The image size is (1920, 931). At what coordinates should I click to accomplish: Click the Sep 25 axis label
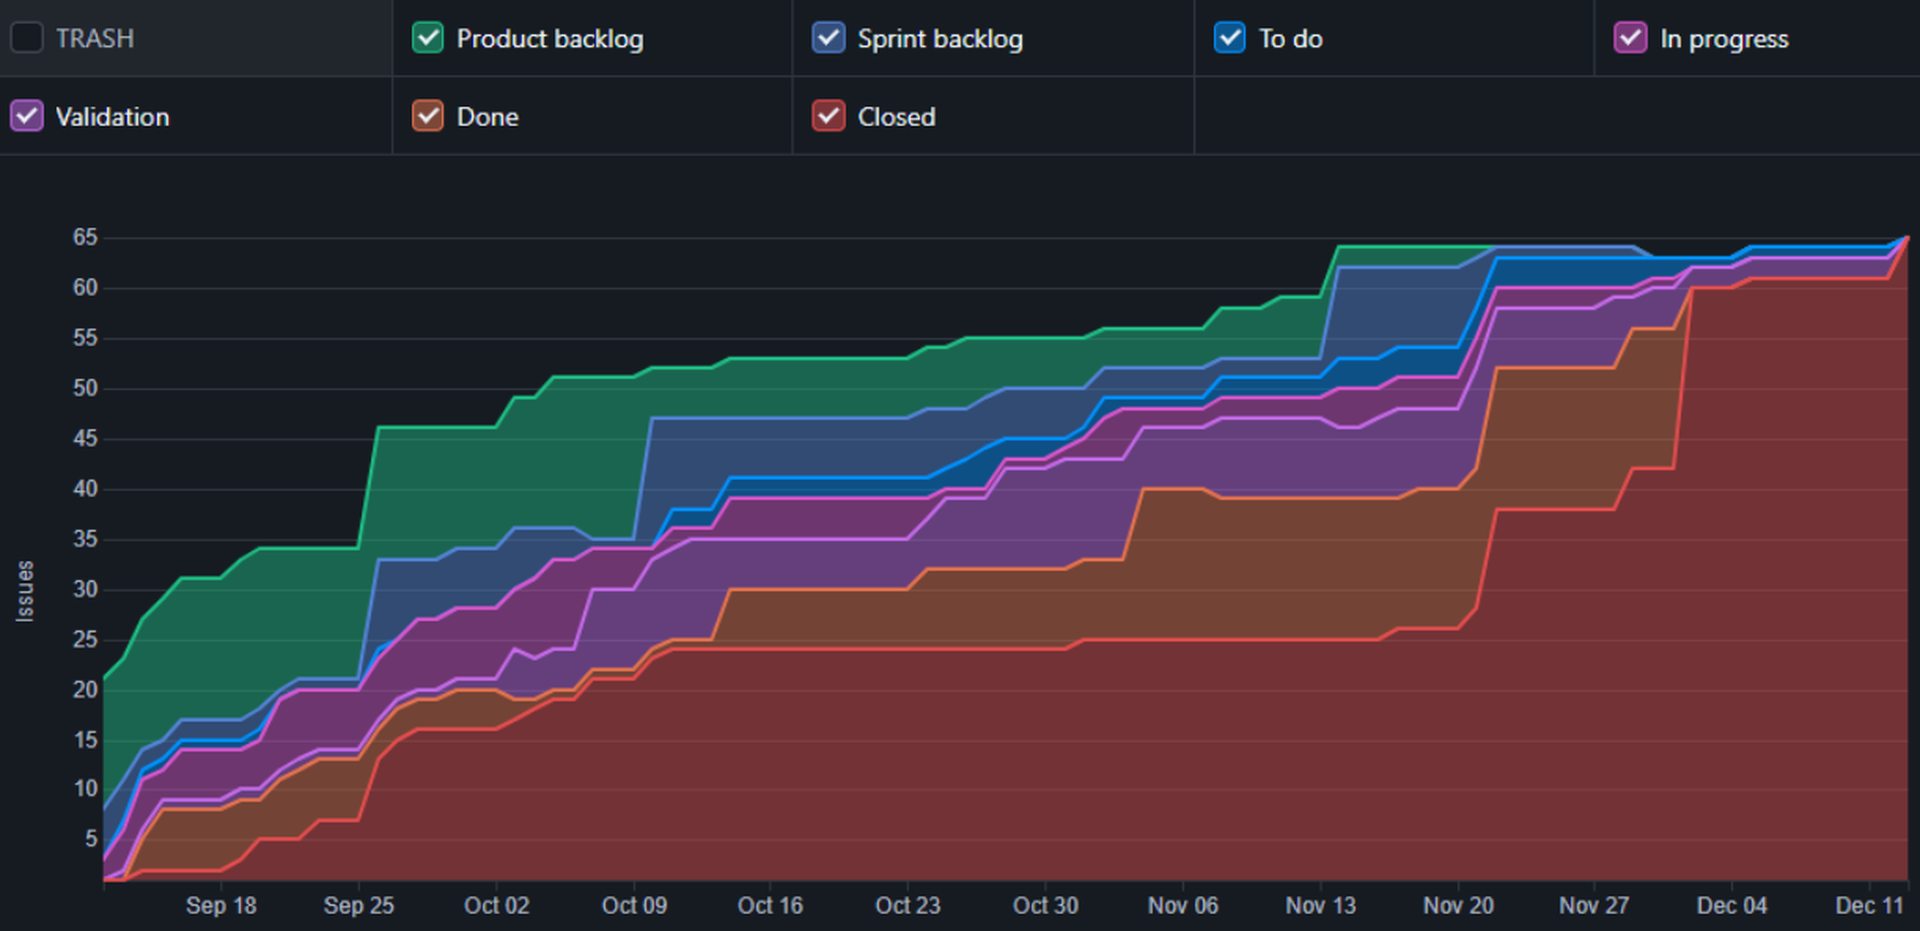click(359, 906)
